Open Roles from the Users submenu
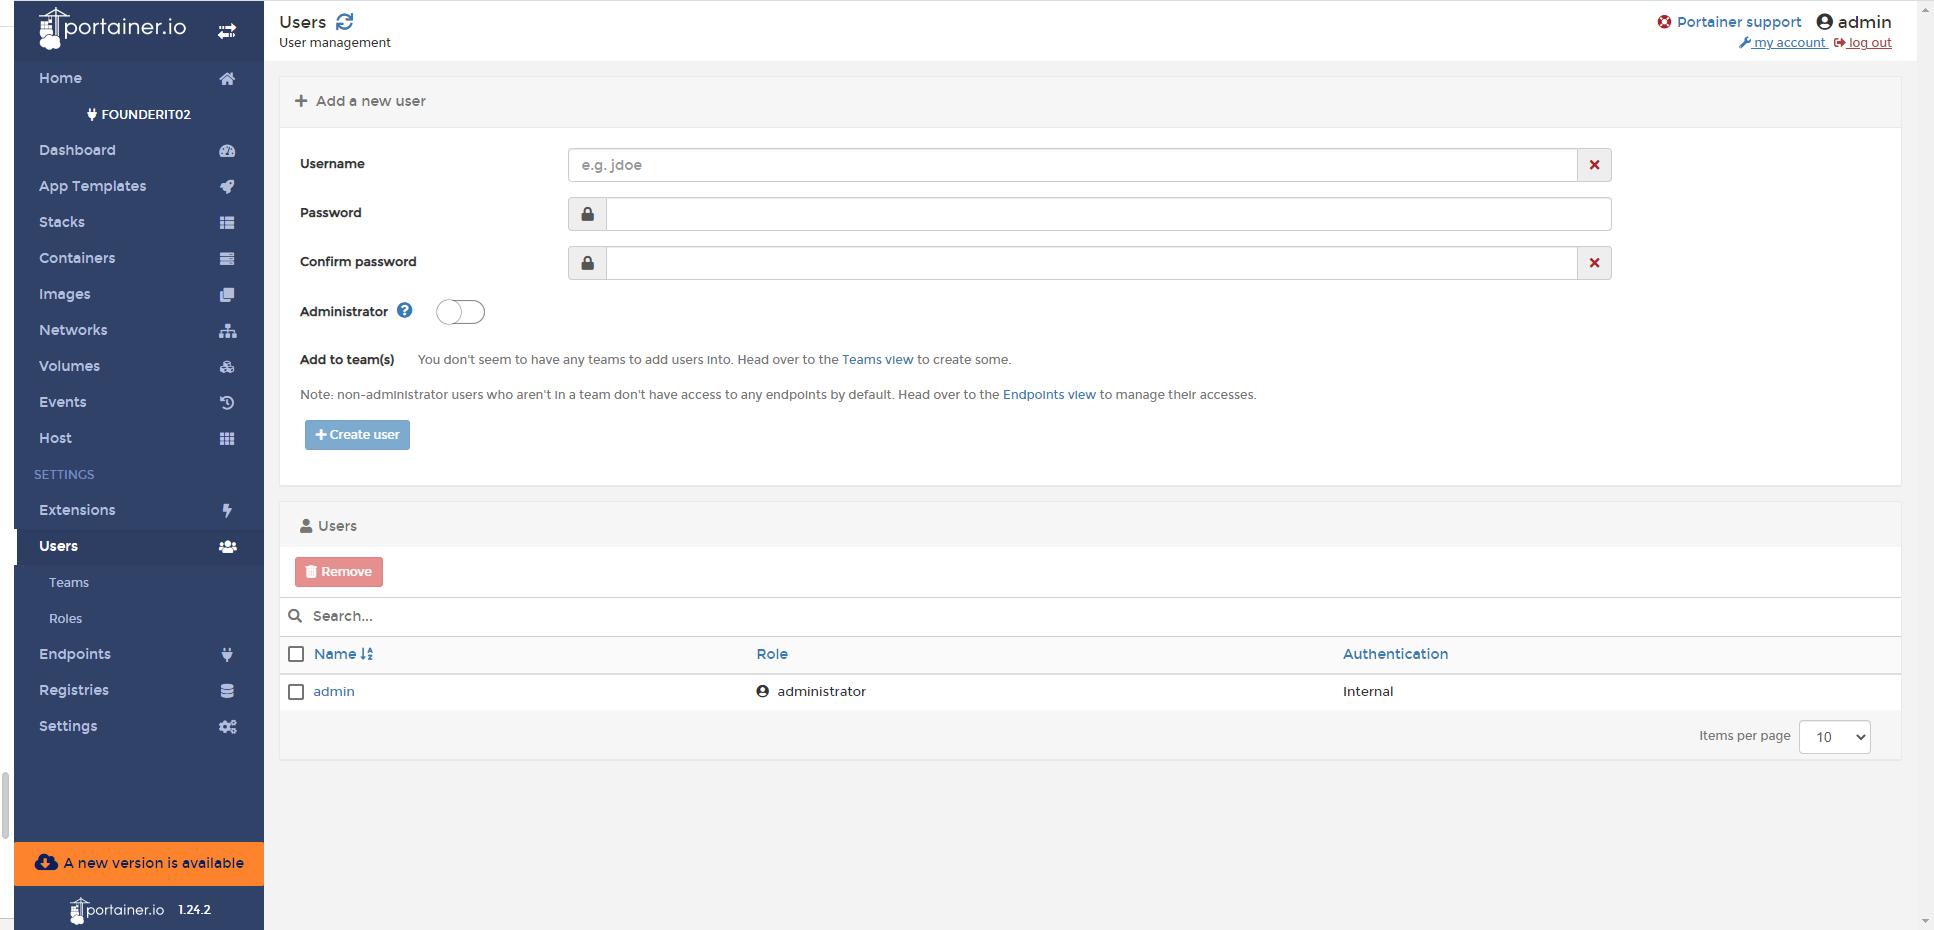The width and height of the screenshot is (1934, 930). click(x=66, y=618)
